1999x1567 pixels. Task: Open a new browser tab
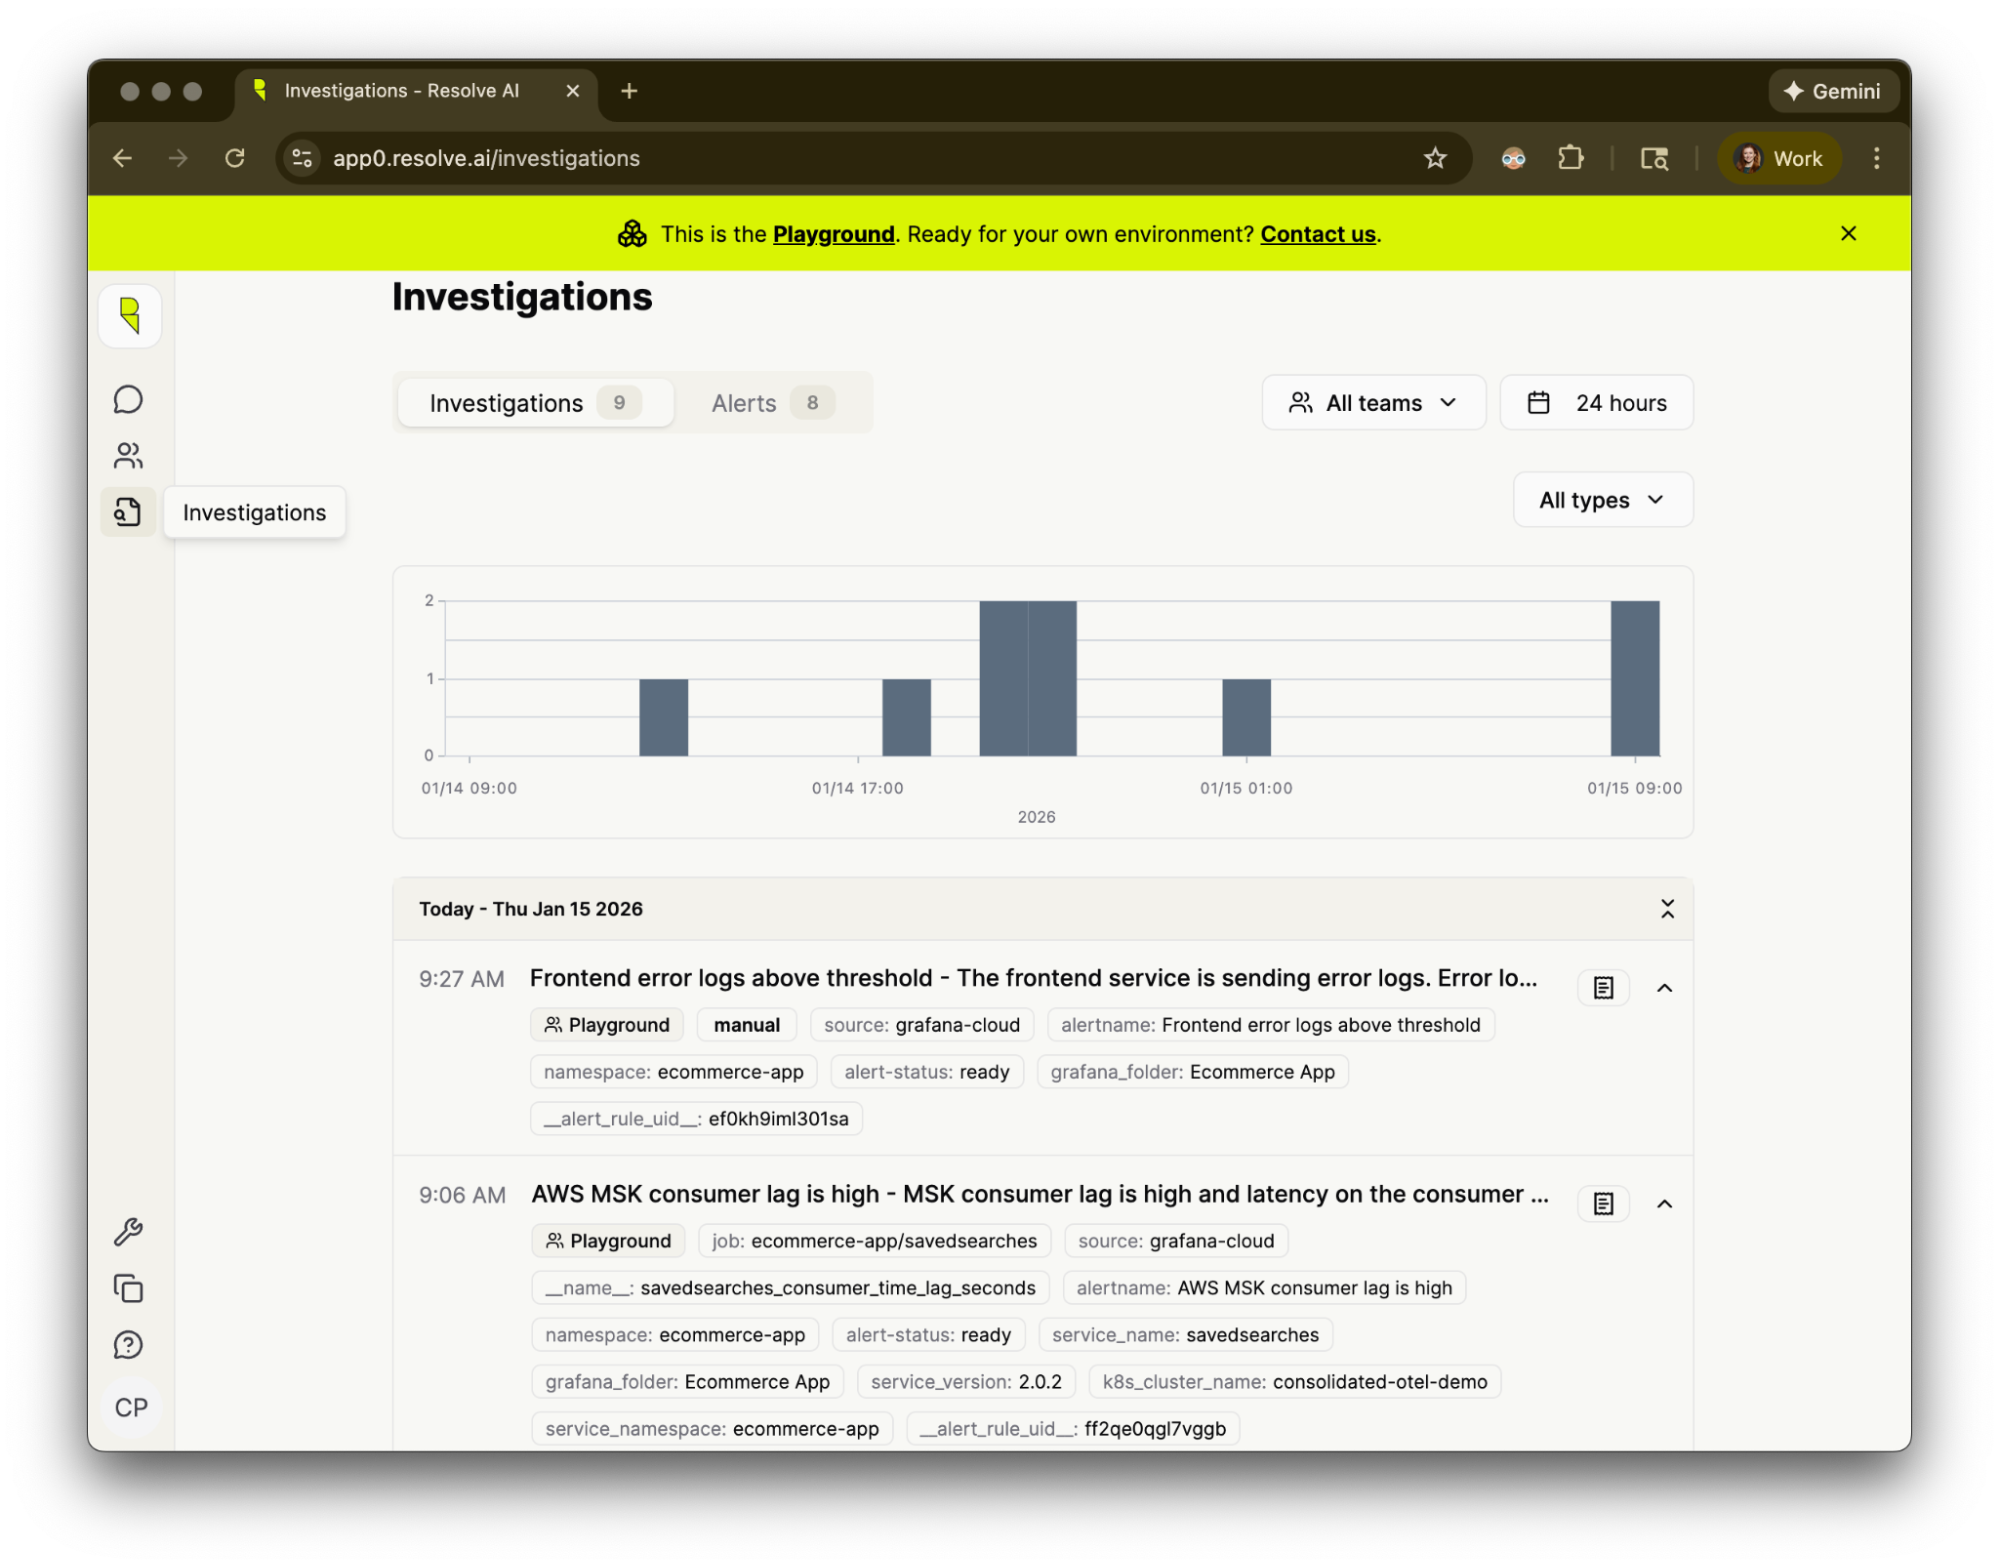point(629,91)
